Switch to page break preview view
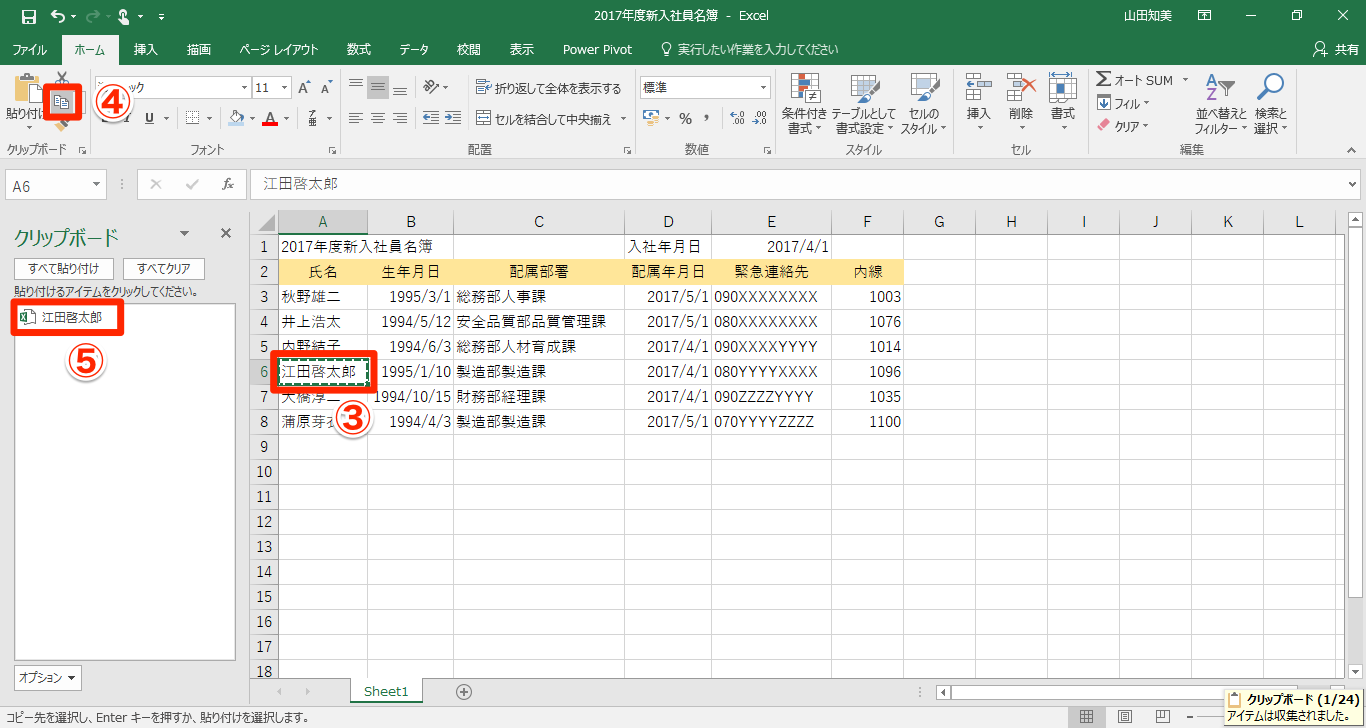1366x728 pixels. (1163, 716)
